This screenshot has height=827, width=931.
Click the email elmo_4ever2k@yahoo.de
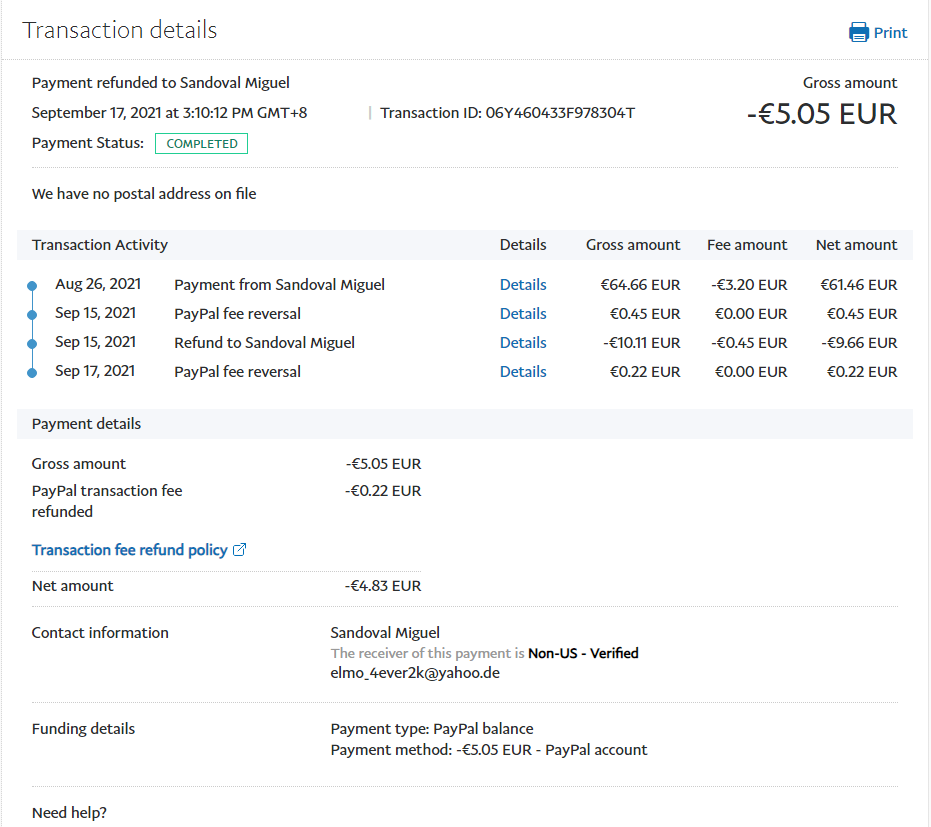(415, 673)
